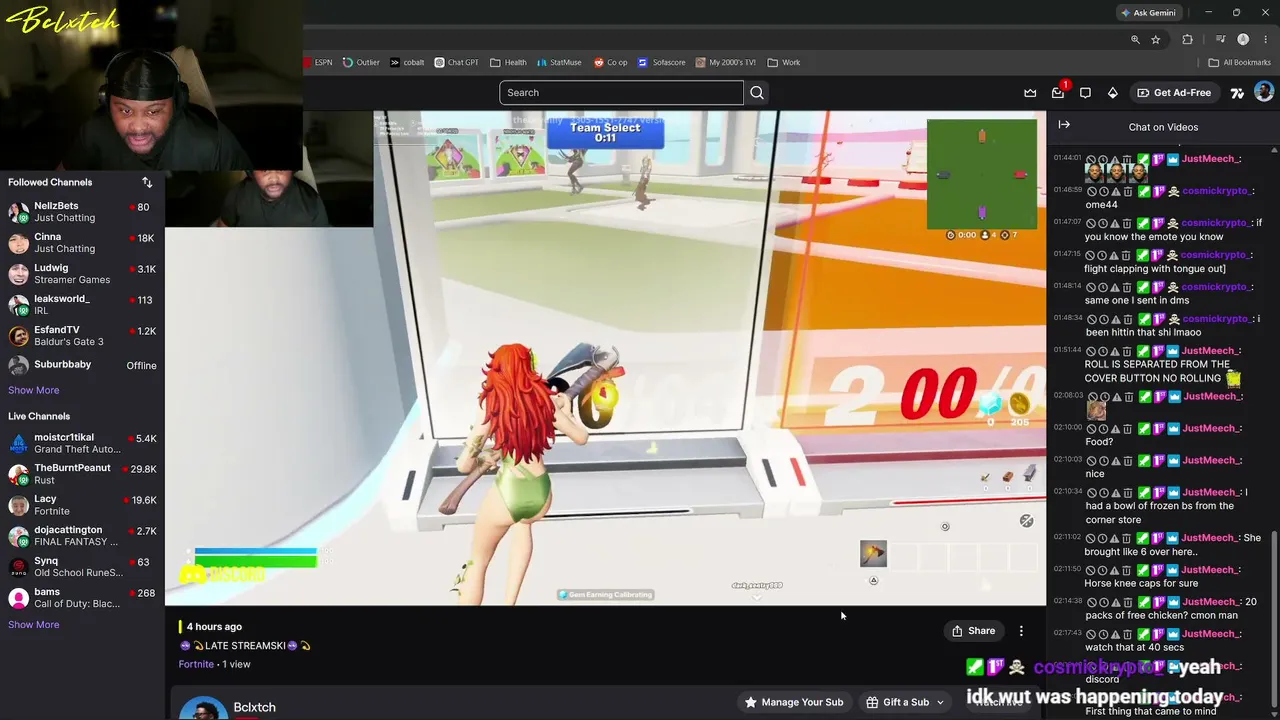The width and height of the screenshot is (1280, 720).
Task: Click the Get Ad-Free button
Action: pyautogui.click(x=1174, y=93)
